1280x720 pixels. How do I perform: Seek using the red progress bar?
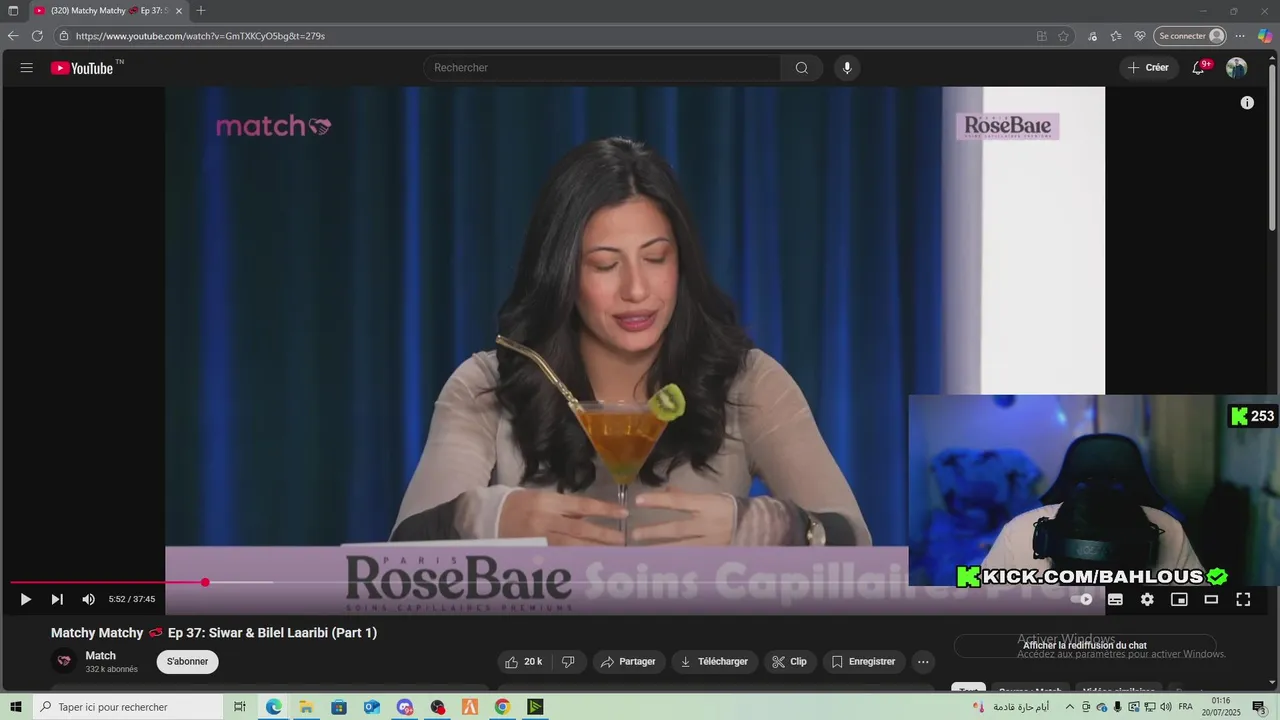pos(108,582)
